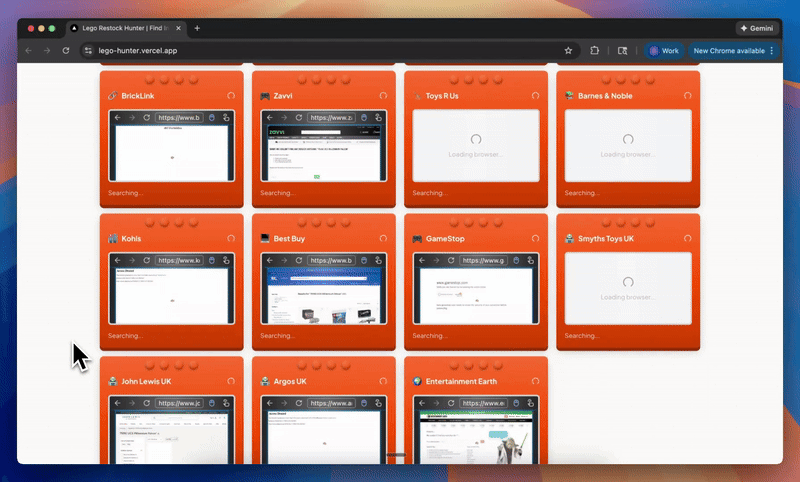Open the Chrome three-dot menu
The width and height of the screenshot is (800, 482).
[x=772, y=50]
